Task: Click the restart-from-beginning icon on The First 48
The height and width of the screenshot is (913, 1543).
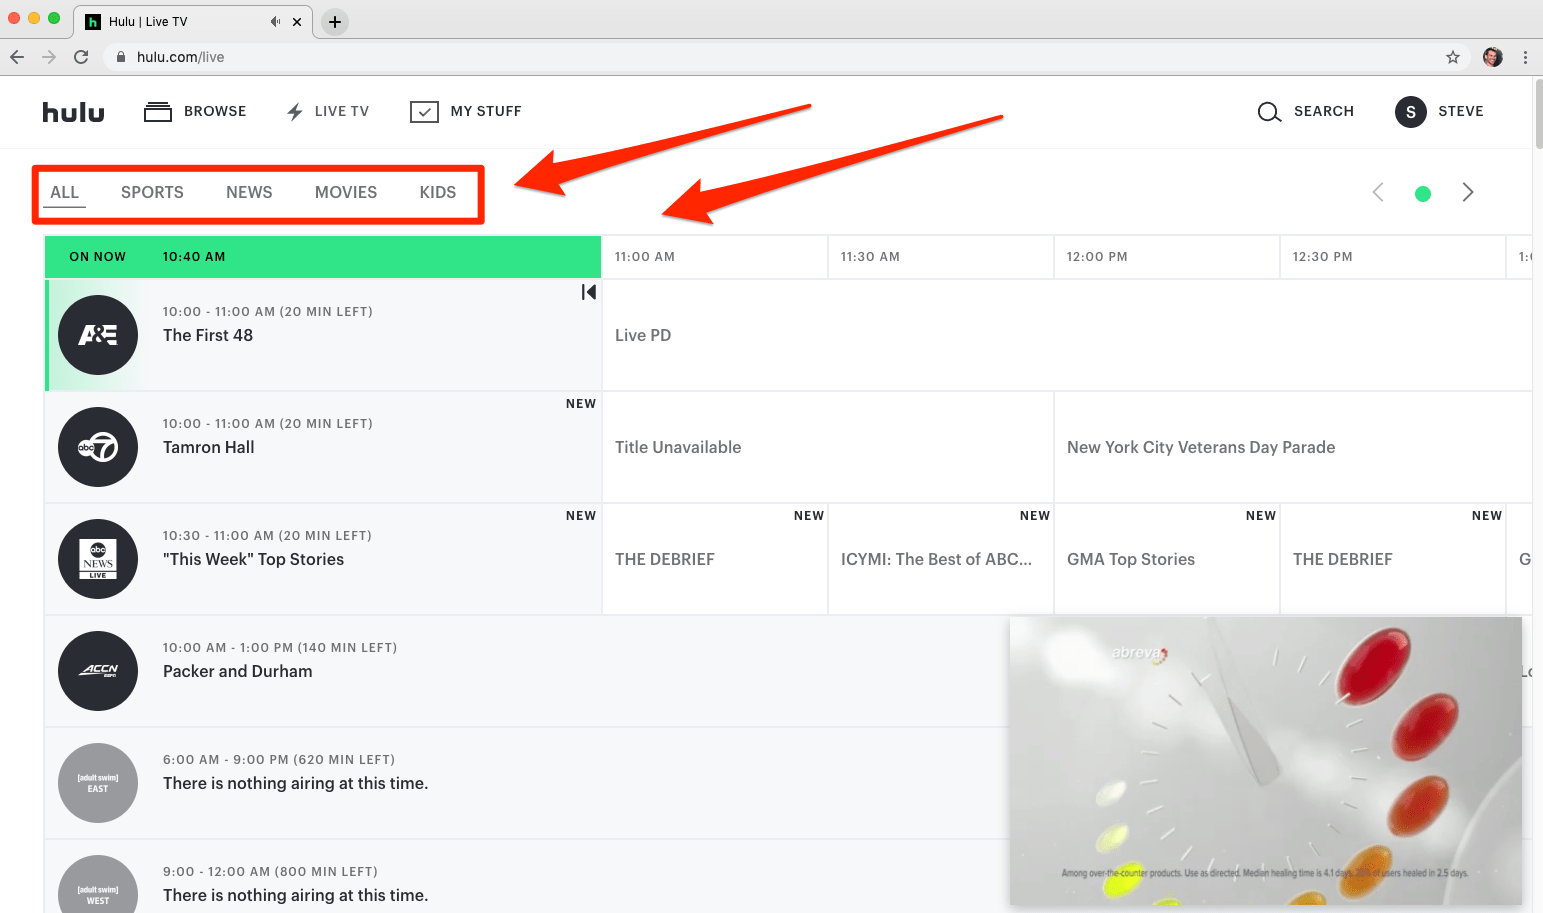Action: click(x=589, y=292)
